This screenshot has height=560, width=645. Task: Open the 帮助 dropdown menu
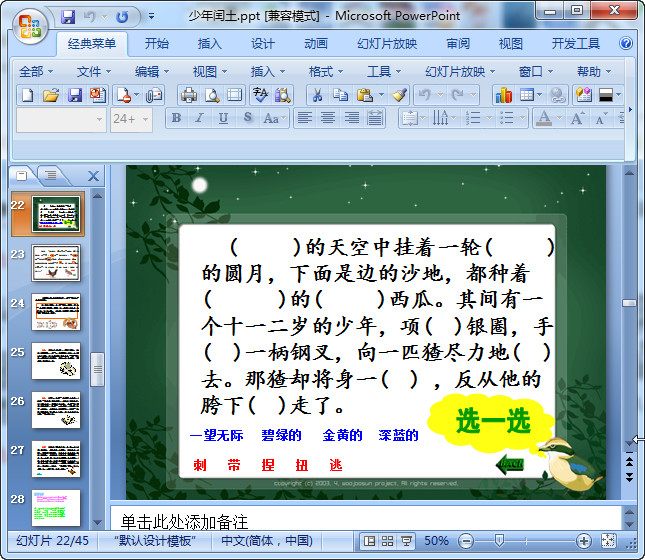click(594, 72)
